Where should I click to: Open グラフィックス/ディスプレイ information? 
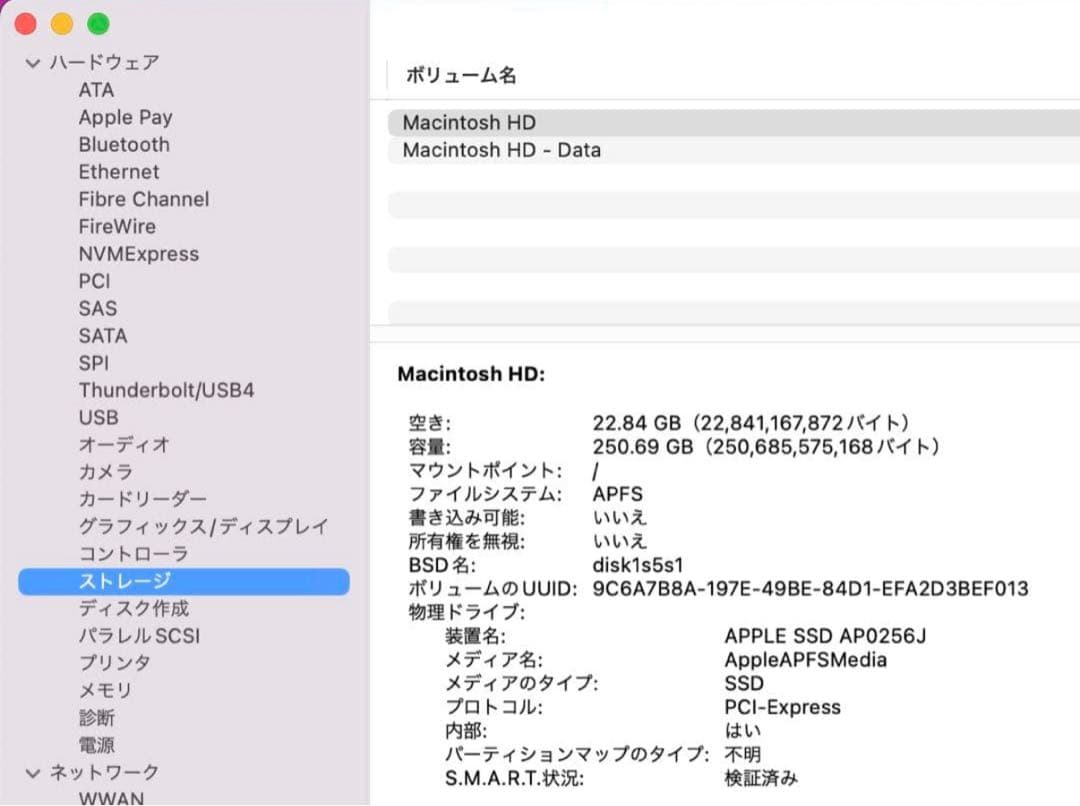pos(200,525)
